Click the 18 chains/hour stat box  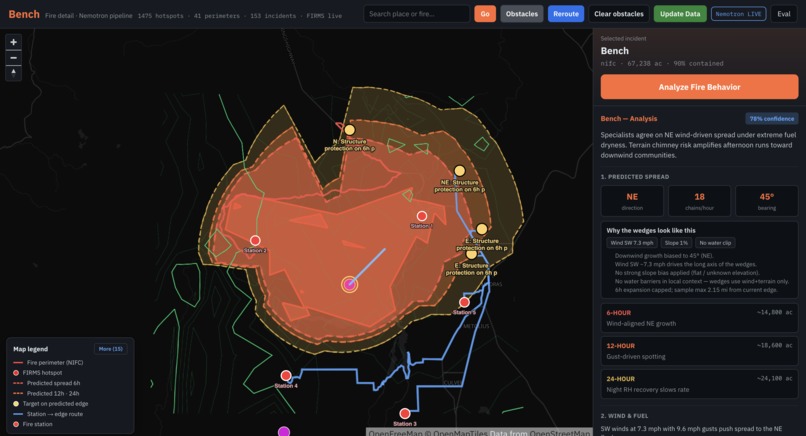tap(699, 201)
